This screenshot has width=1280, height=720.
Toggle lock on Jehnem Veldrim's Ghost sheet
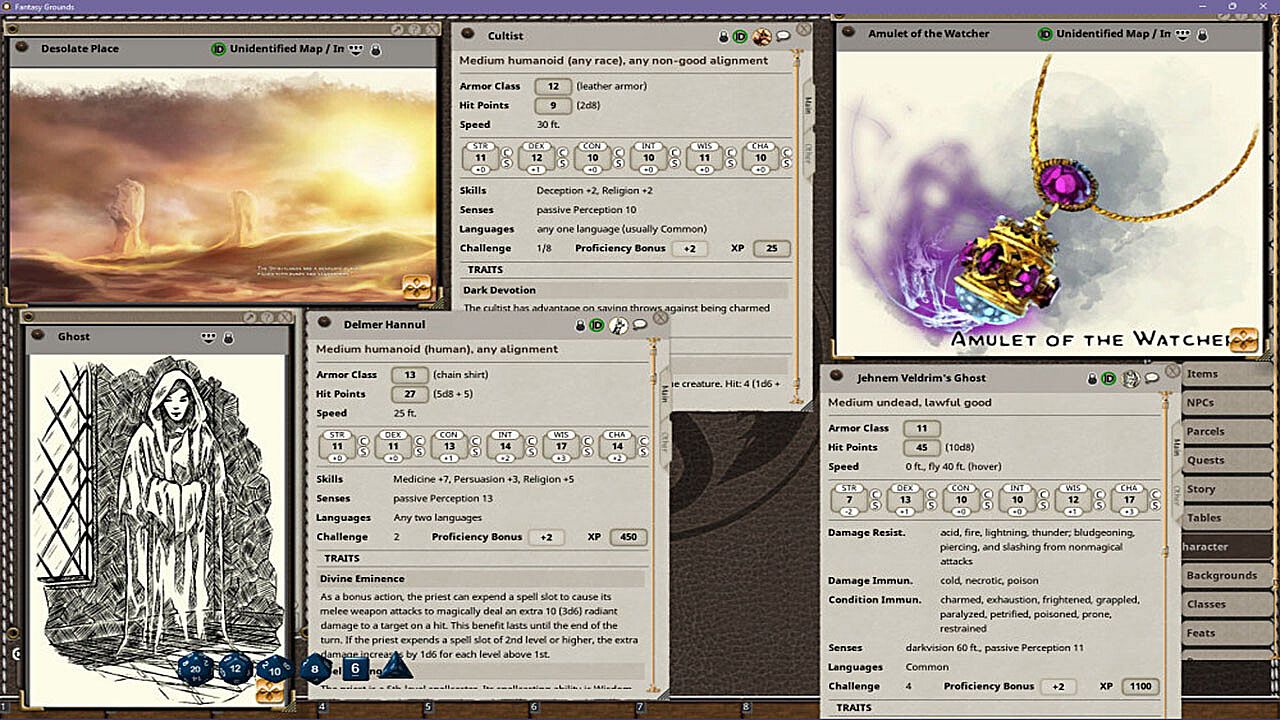click(x=1092, y=379)
